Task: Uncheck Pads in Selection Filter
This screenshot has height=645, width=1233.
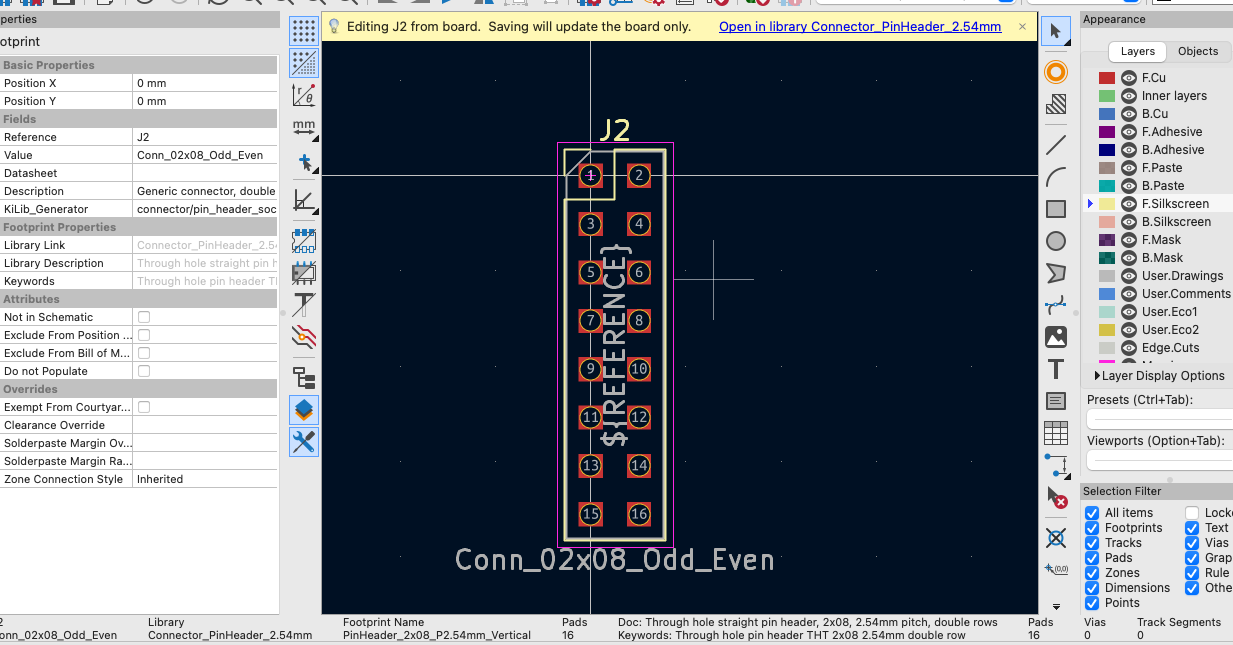Action: (1092, 558)
